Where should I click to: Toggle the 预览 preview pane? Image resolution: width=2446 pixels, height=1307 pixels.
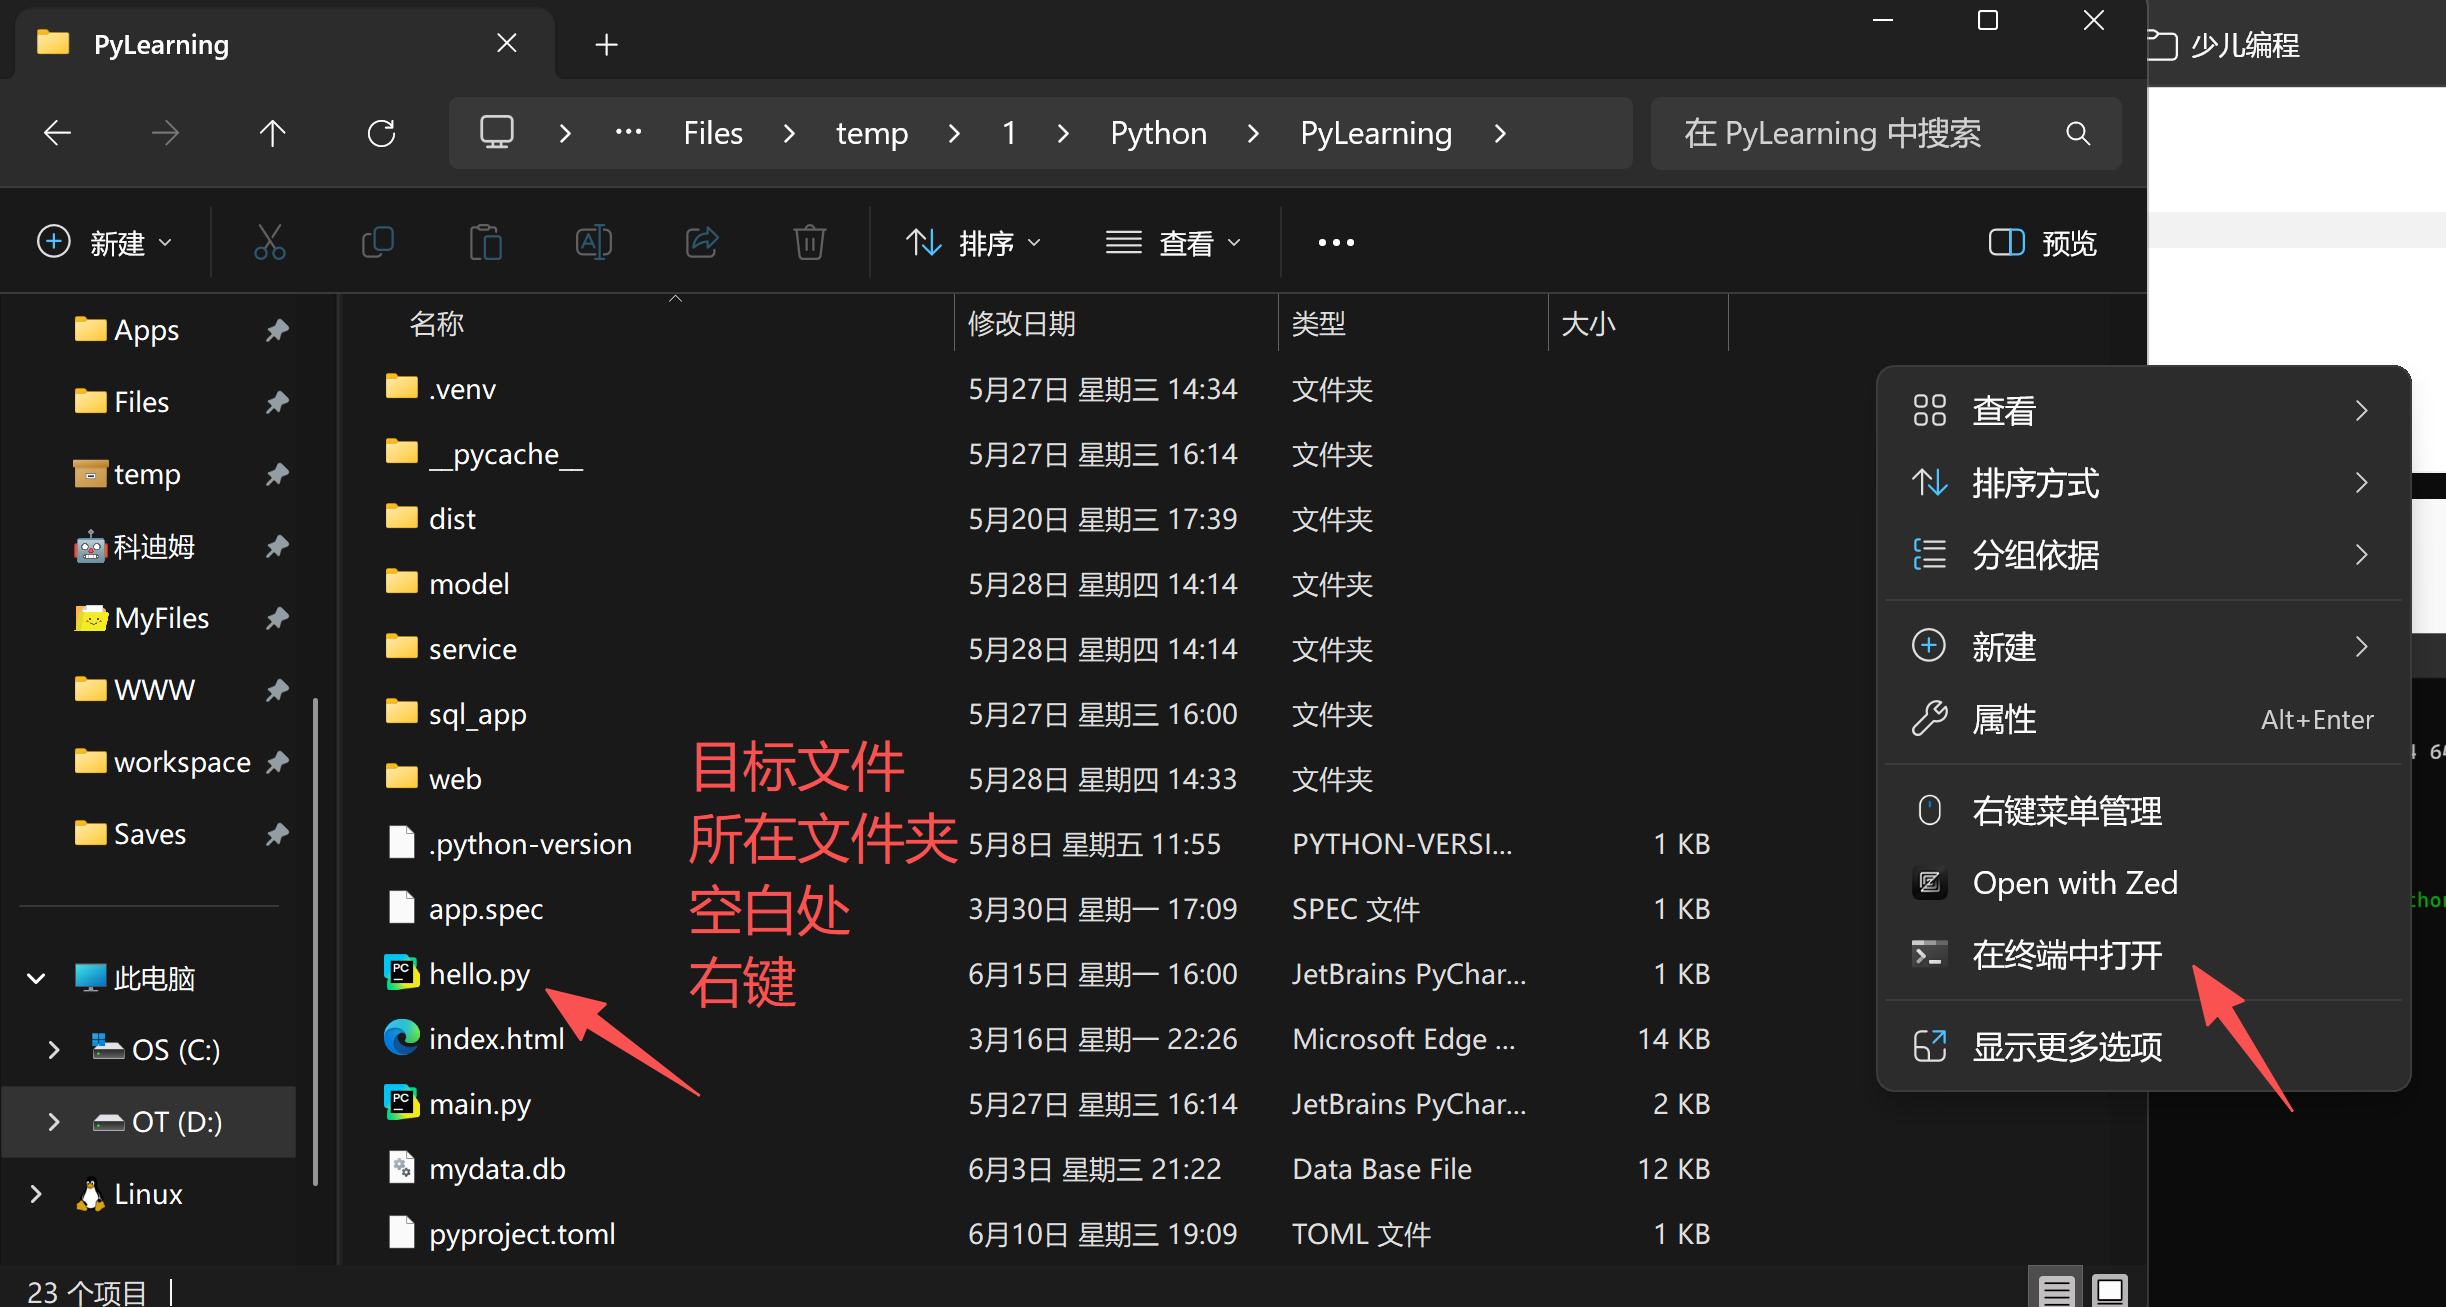pyautogui.click(x=2042, y=243)
